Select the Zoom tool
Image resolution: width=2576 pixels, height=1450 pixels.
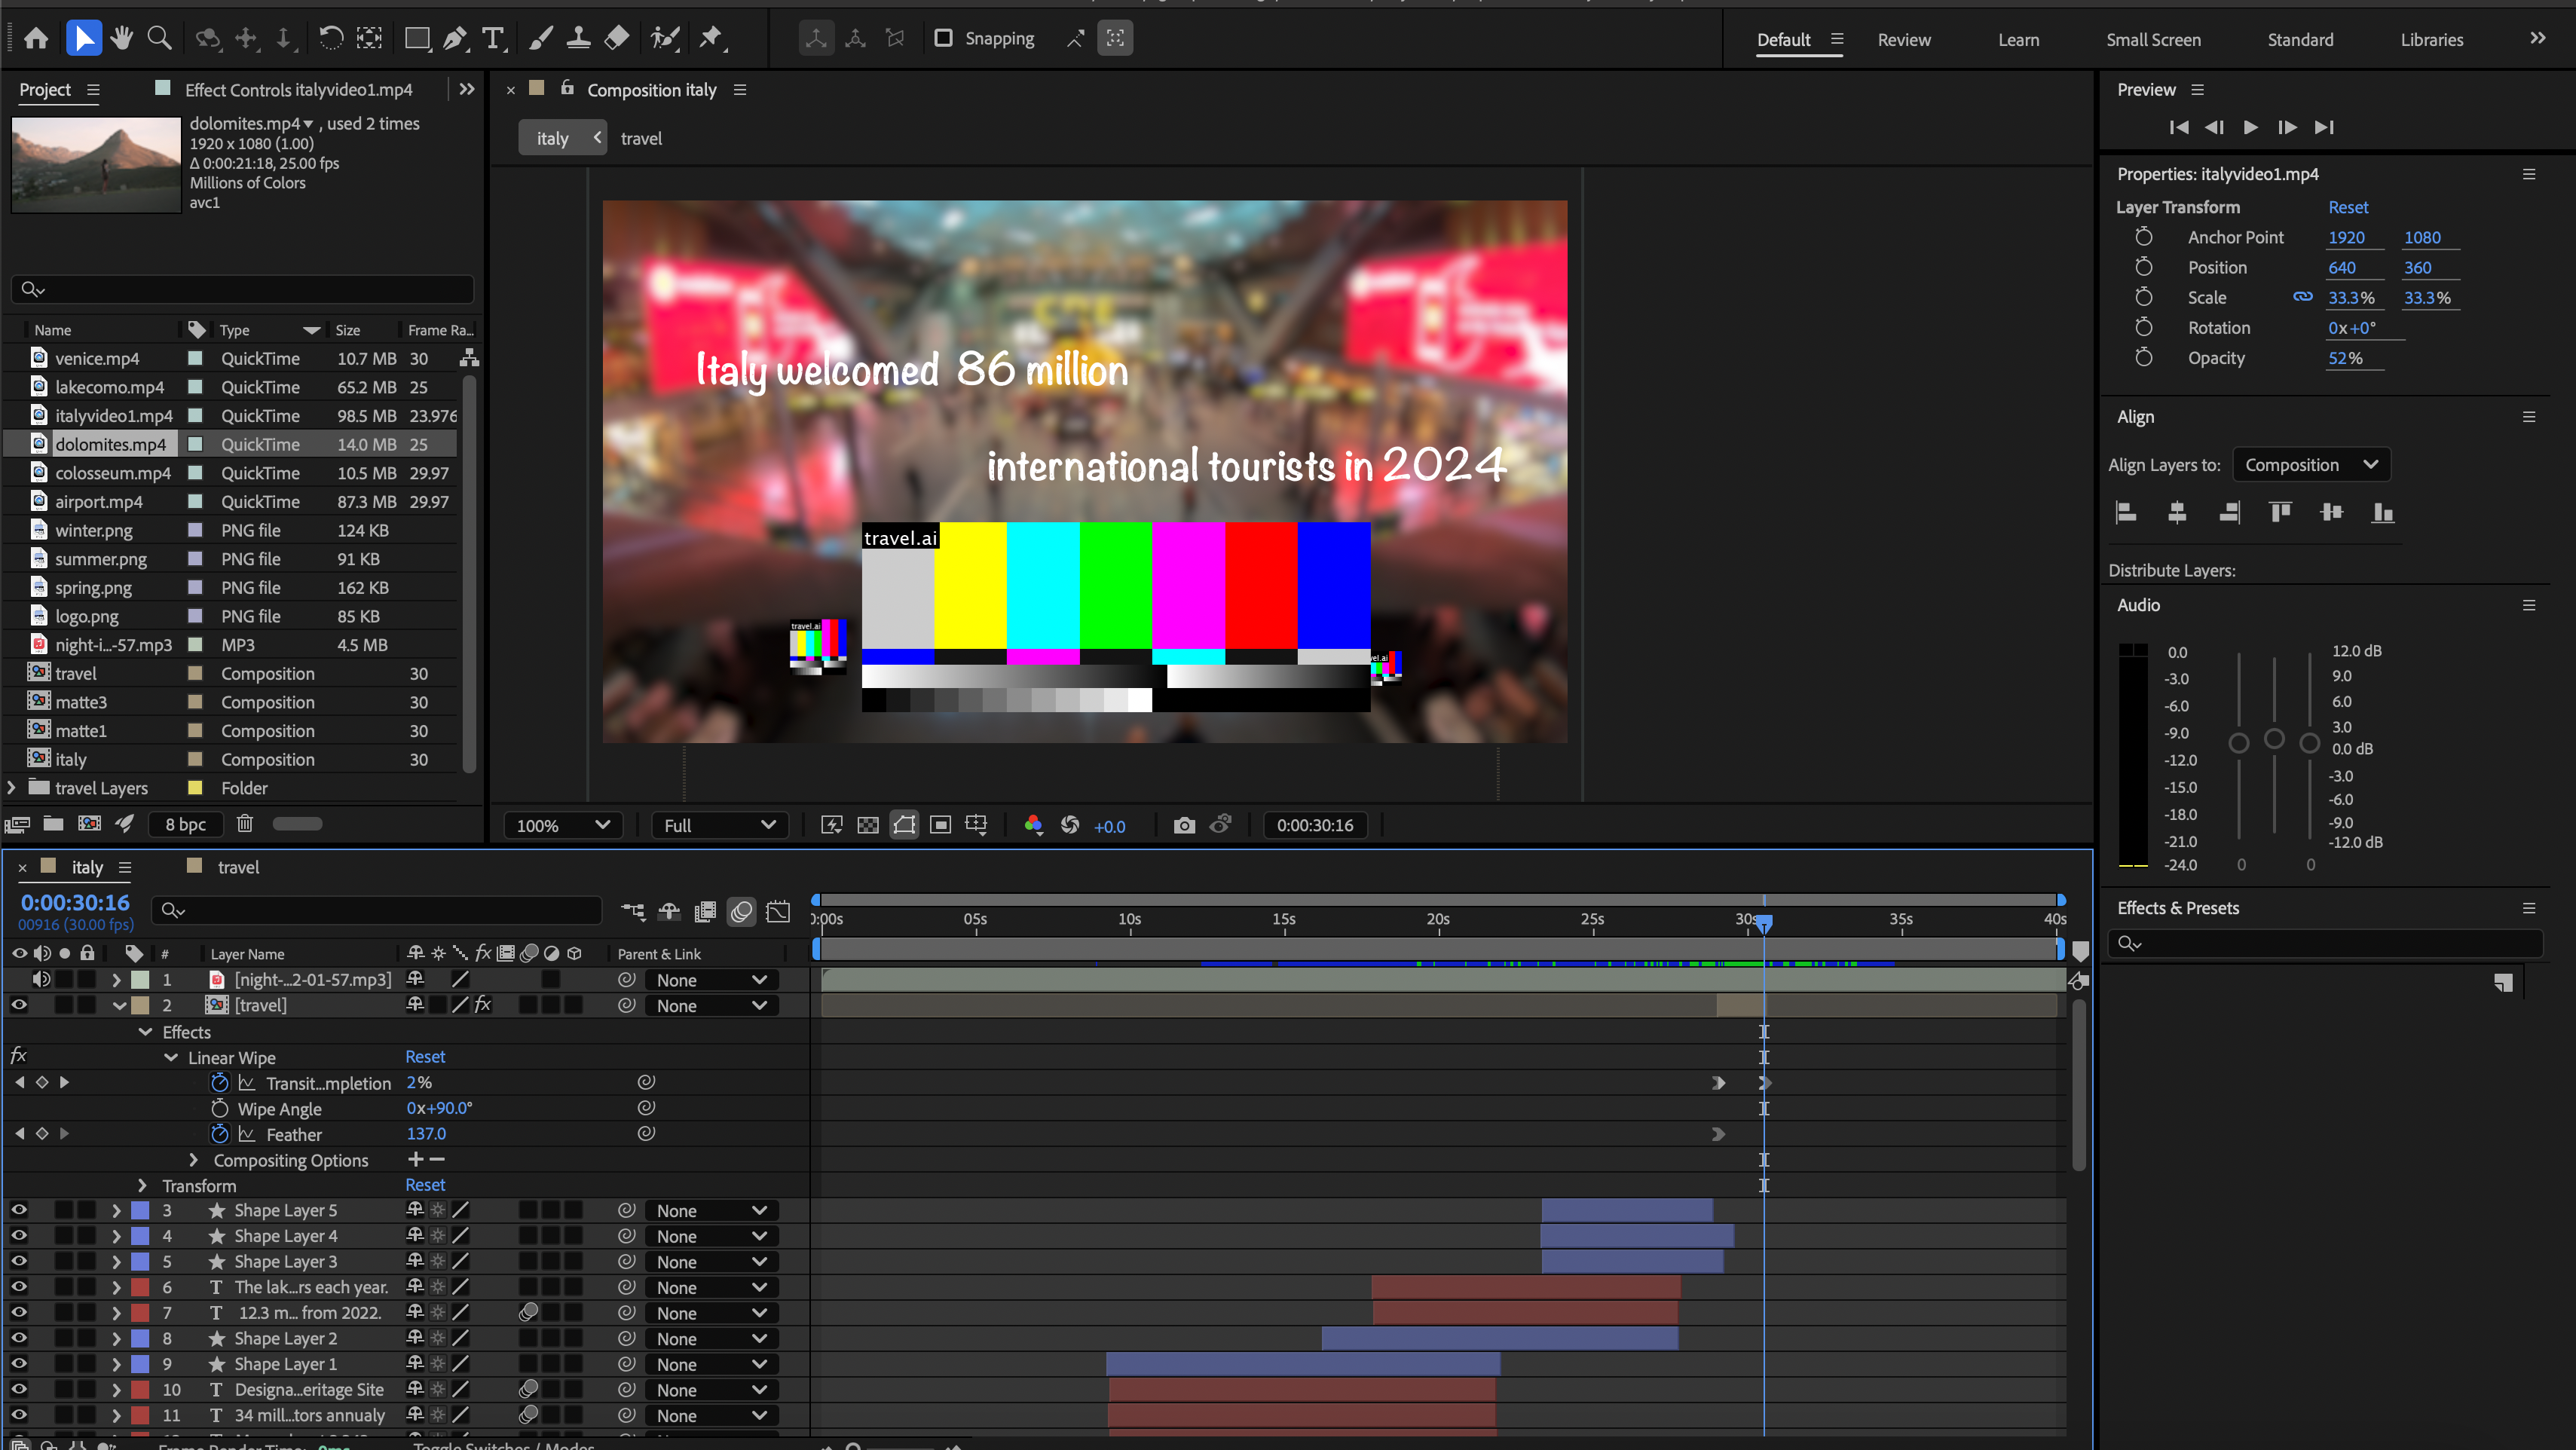coord(159,38)
